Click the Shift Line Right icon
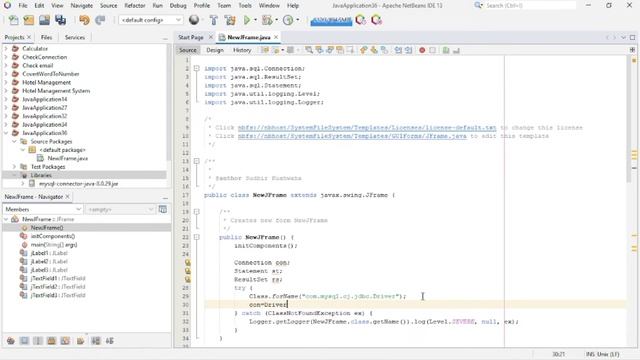The height and width of the screenshot is (360, 640). [408, 50]
